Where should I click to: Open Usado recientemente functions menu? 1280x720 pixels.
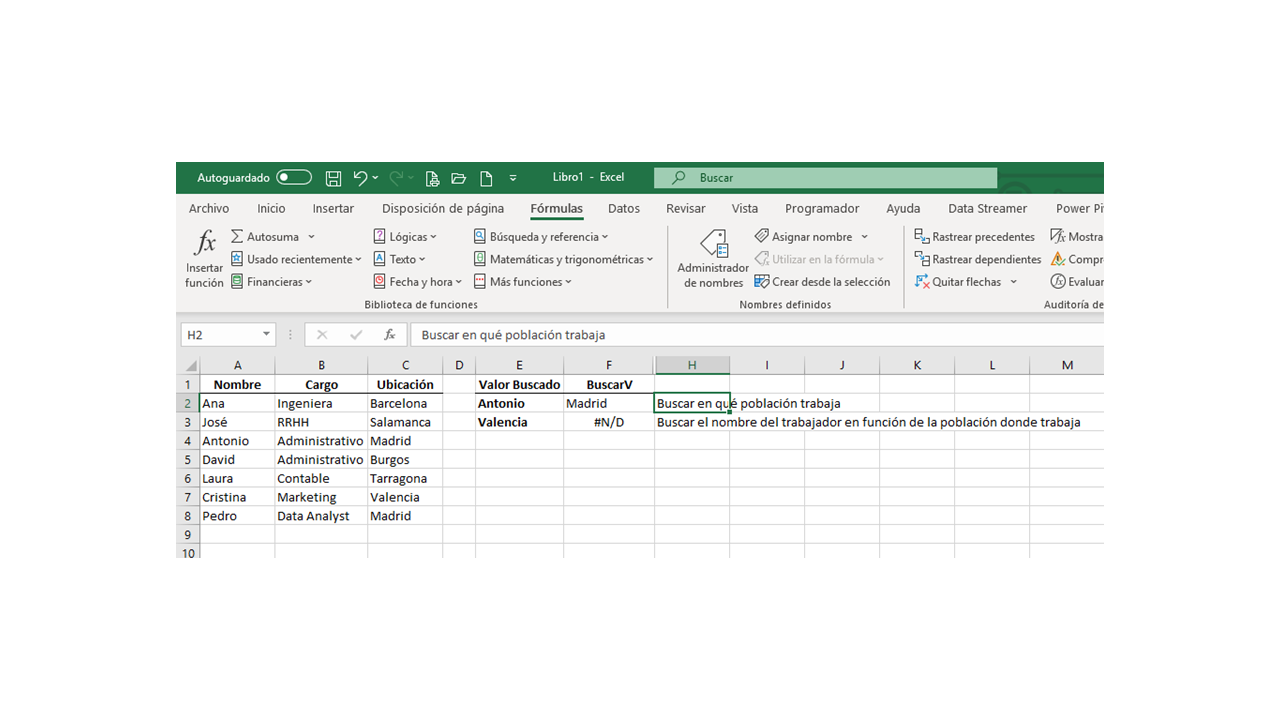click(x=296, y=259)
